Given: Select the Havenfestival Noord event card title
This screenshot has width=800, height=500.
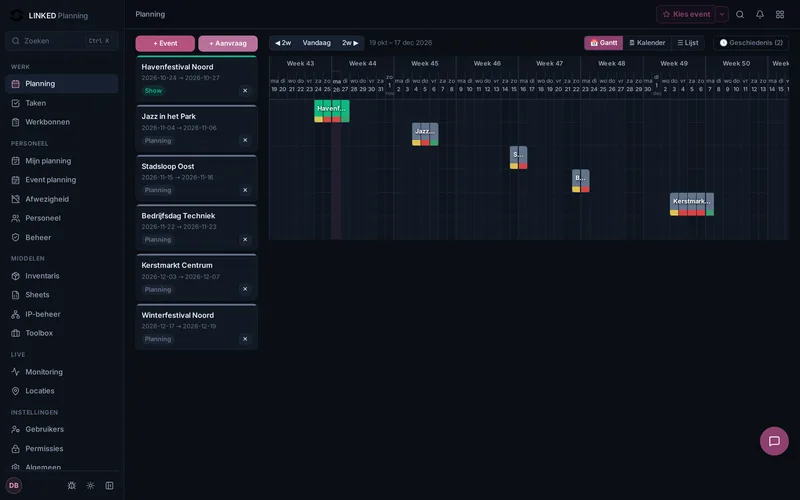Looking at the screenshot, I should click(x=178, y=67).
